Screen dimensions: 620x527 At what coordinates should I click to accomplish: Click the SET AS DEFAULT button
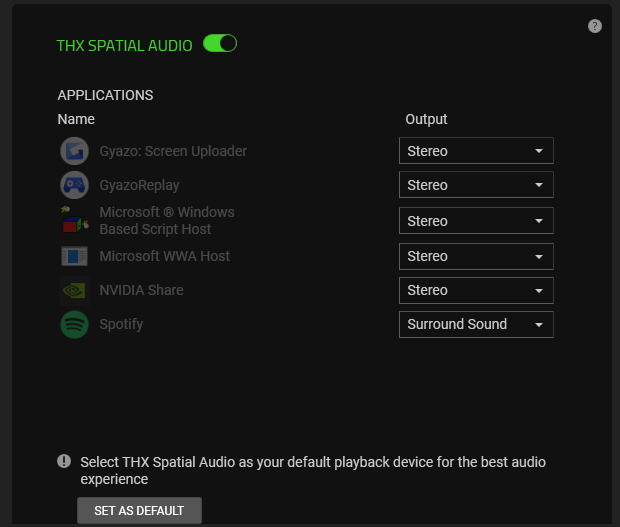point(139,510)
